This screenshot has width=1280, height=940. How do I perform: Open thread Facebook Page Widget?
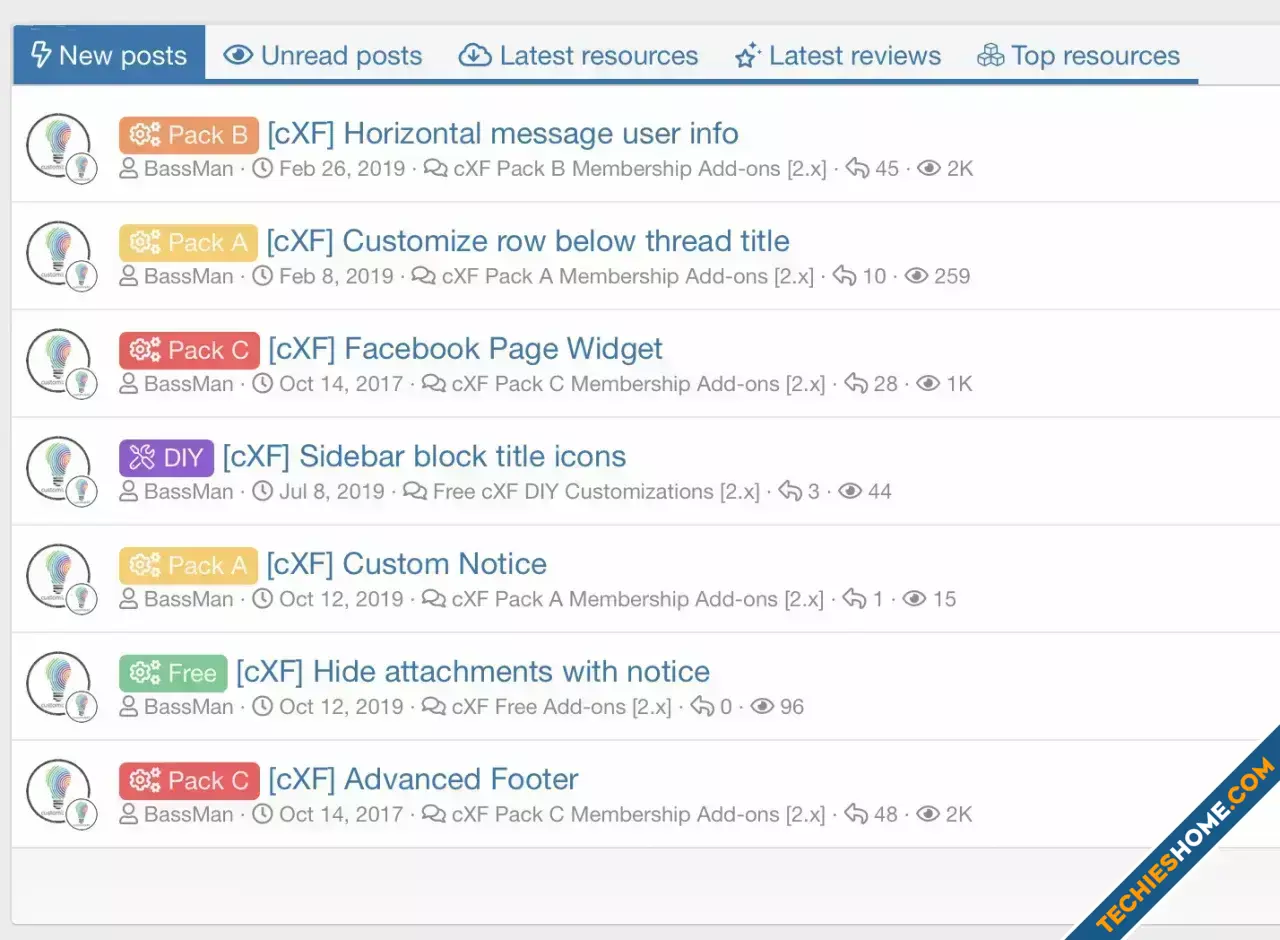(465, 348)
